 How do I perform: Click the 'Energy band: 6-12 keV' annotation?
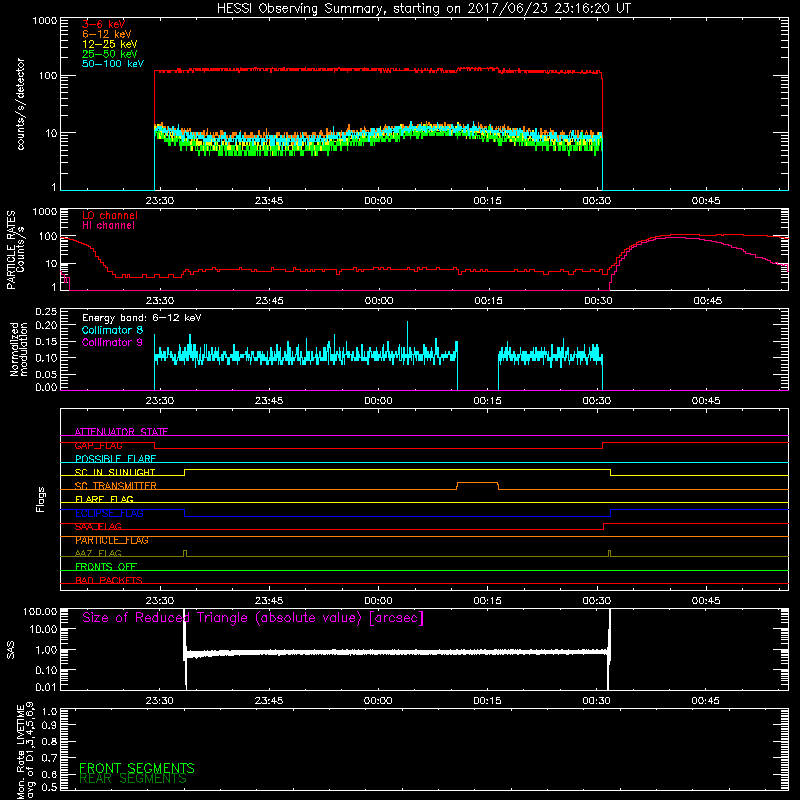pos(141,318)
